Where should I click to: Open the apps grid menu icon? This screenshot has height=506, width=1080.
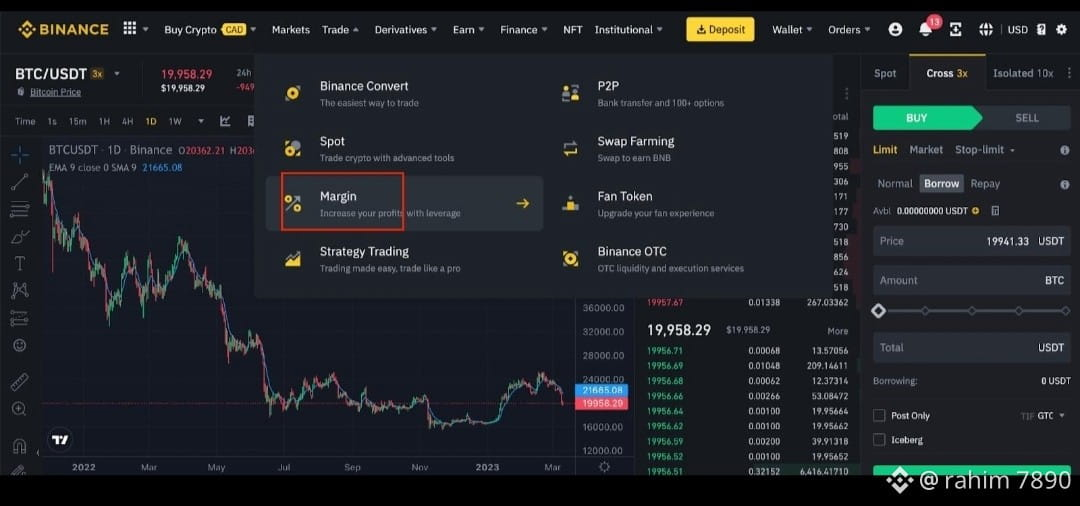coord(129,28)
